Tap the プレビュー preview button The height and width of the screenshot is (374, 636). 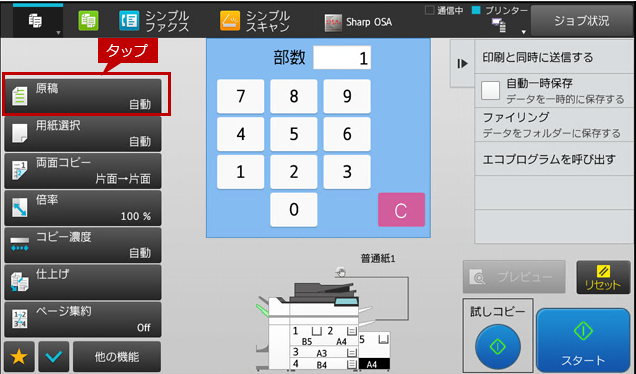click(x=514, y=277)
